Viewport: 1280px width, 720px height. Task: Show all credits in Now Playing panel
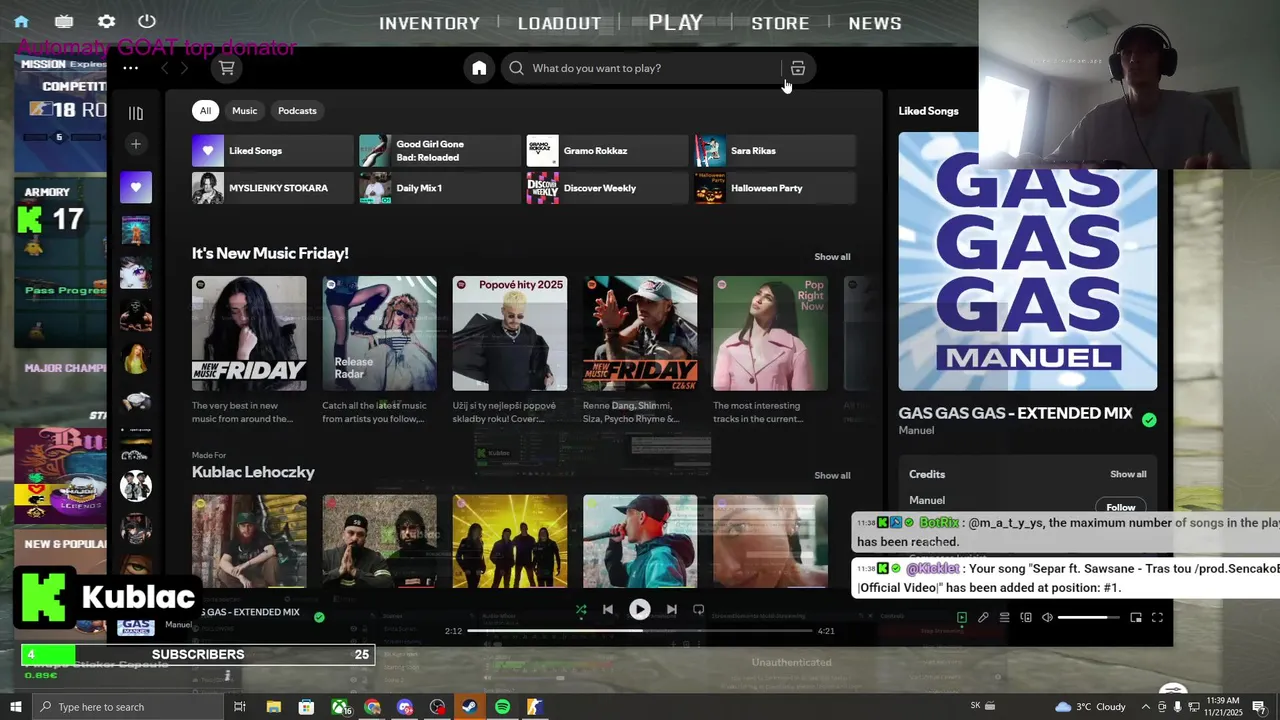[1128, 474]
